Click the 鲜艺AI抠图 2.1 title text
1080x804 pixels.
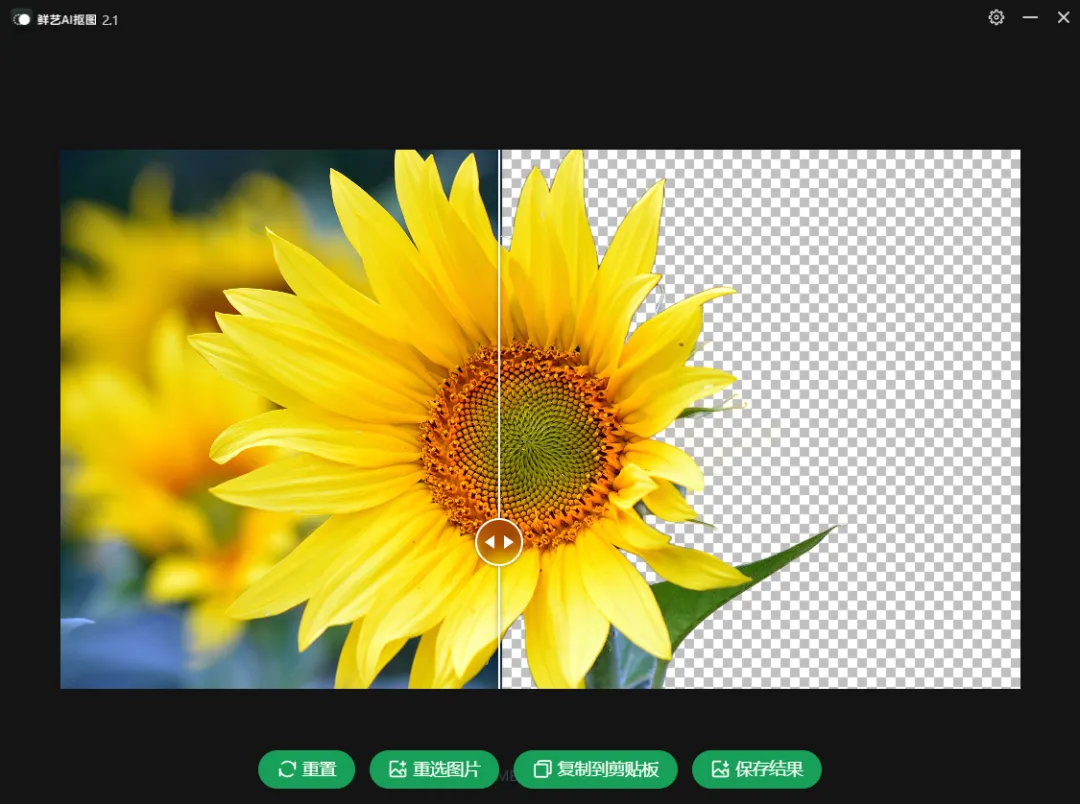coord(78,19)
